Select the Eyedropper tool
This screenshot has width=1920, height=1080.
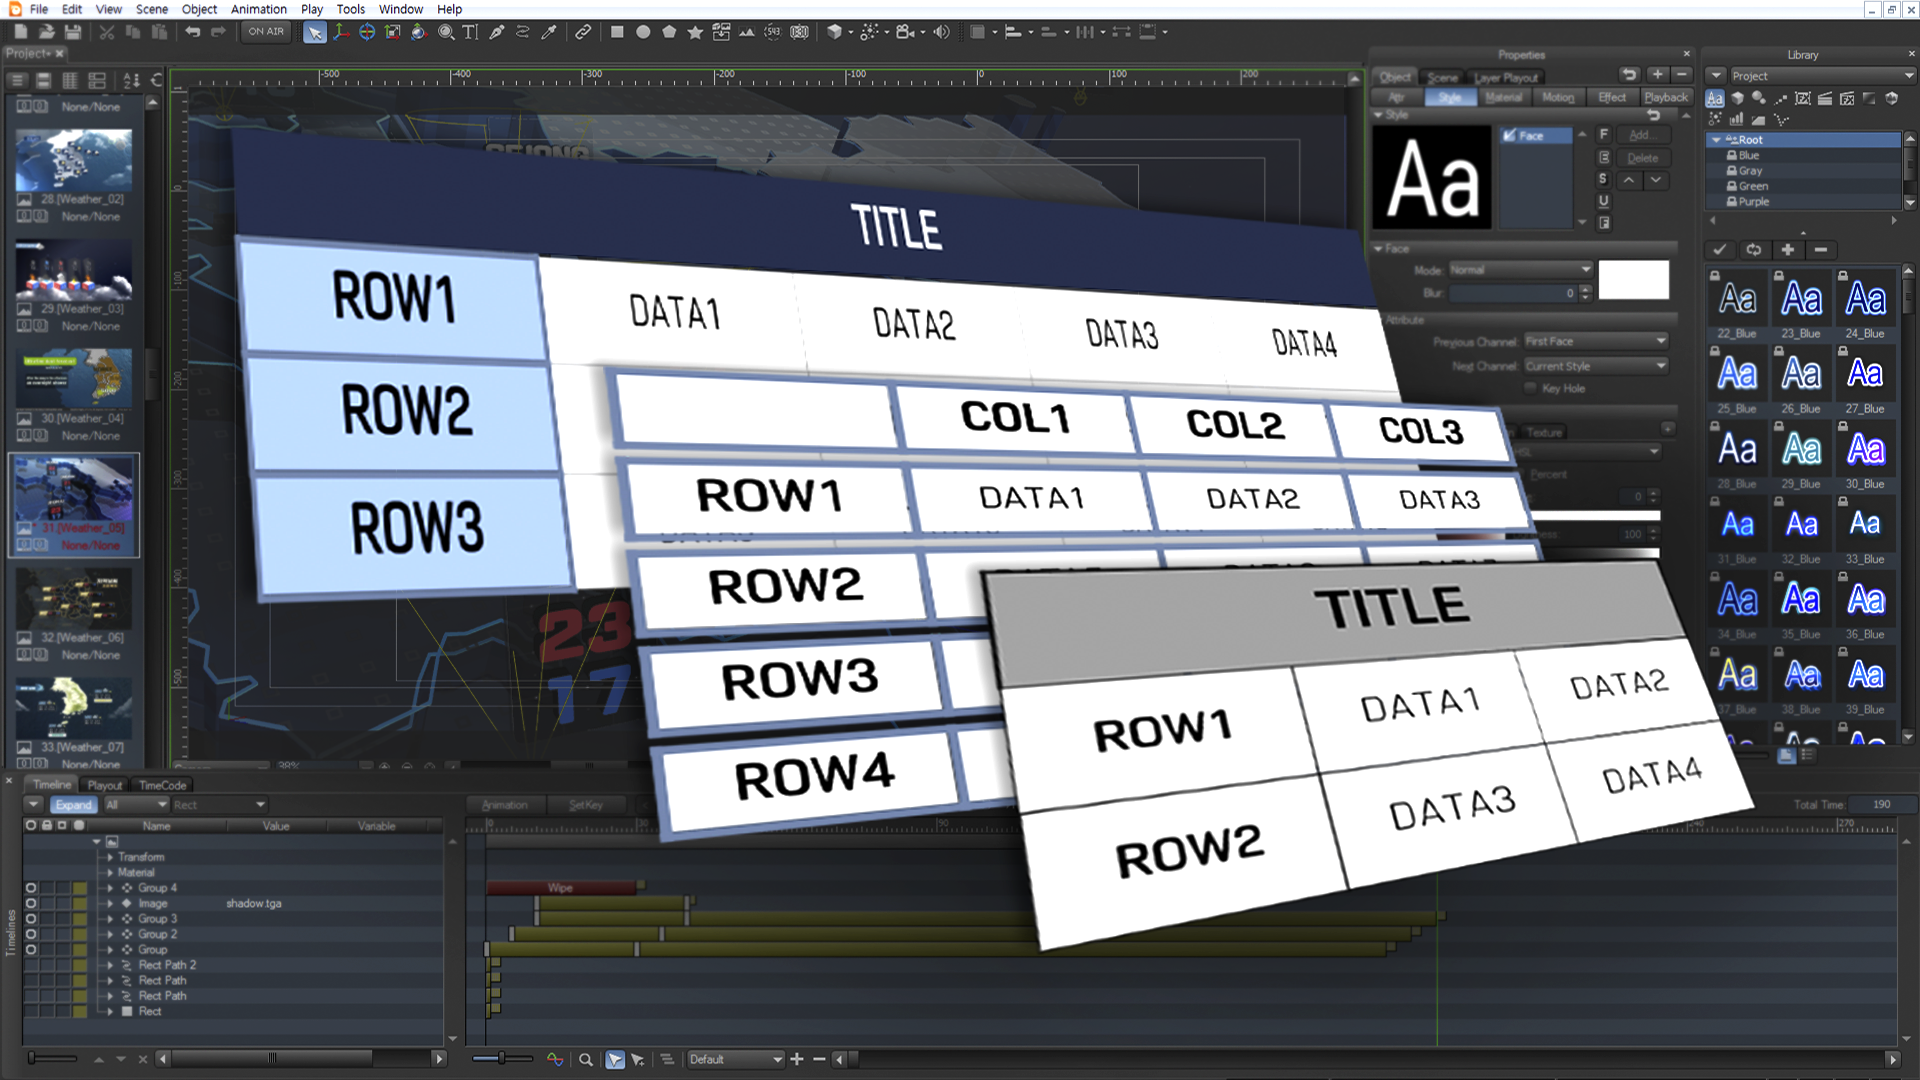(548, 32)
